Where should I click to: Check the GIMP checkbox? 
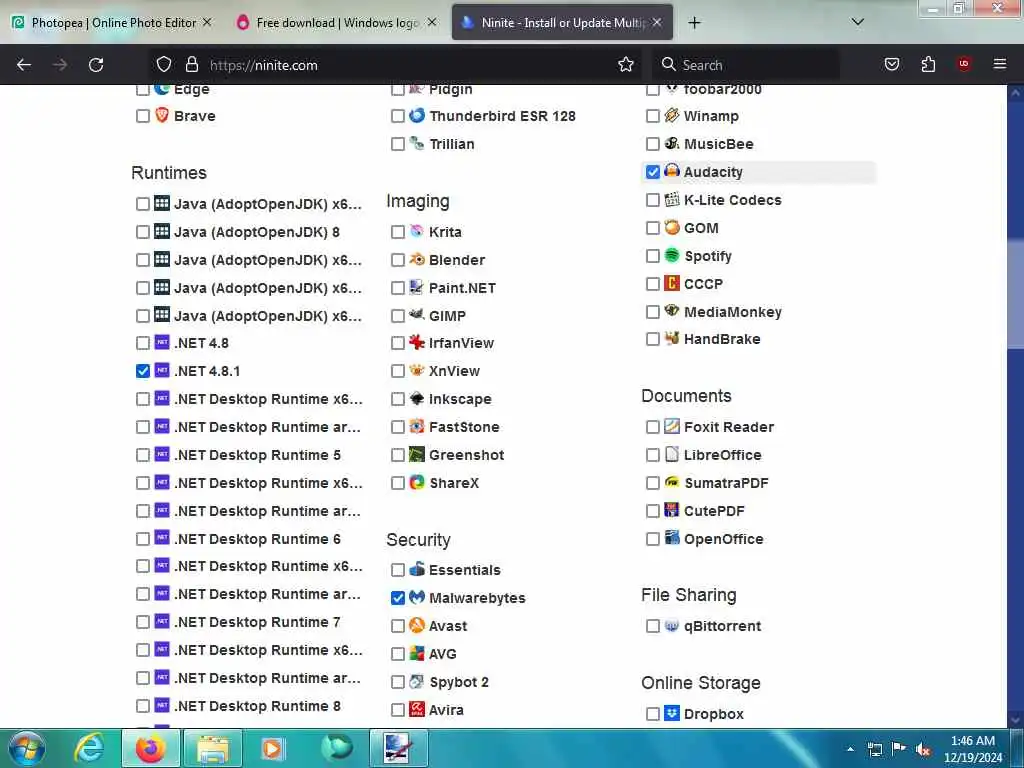tap(397, 316)
